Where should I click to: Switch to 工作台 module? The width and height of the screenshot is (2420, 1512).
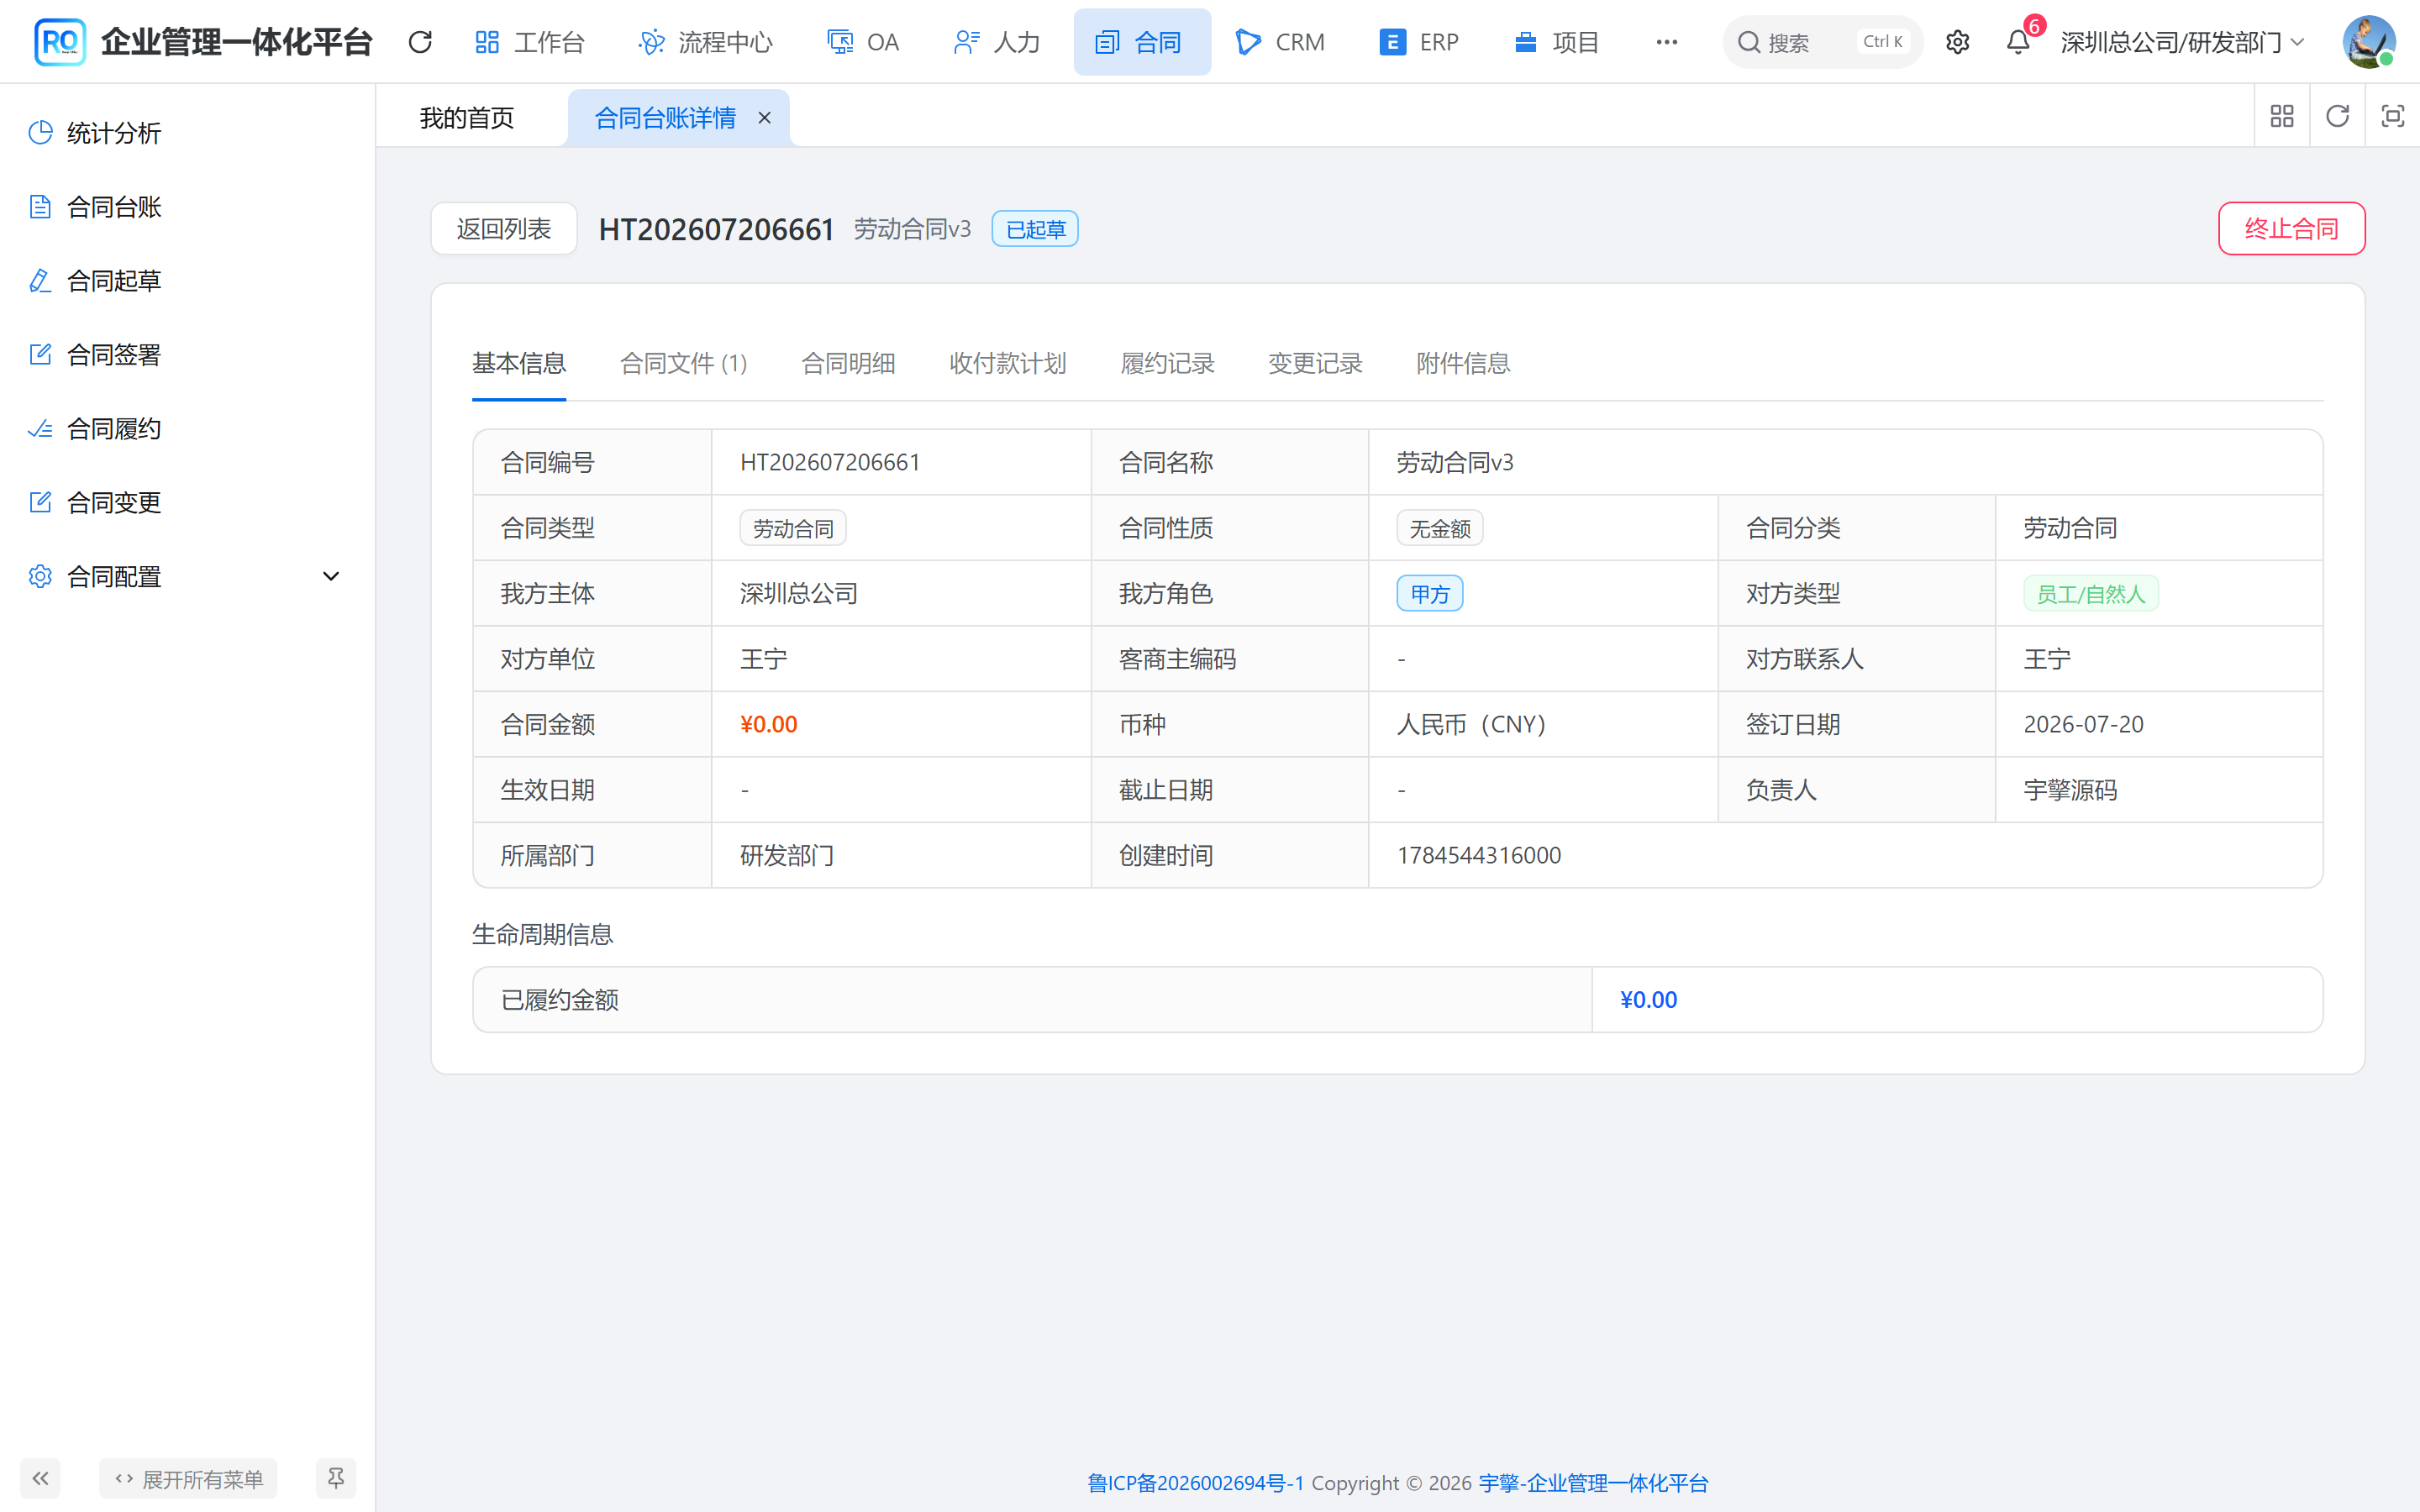[x=530, y=42]
